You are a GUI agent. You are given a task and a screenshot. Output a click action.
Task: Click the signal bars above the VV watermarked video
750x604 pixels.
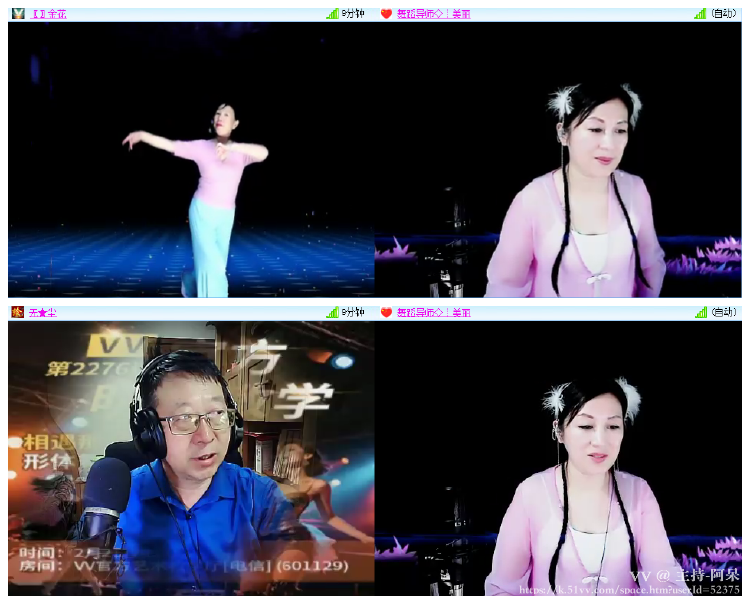[x=700, y=313]
